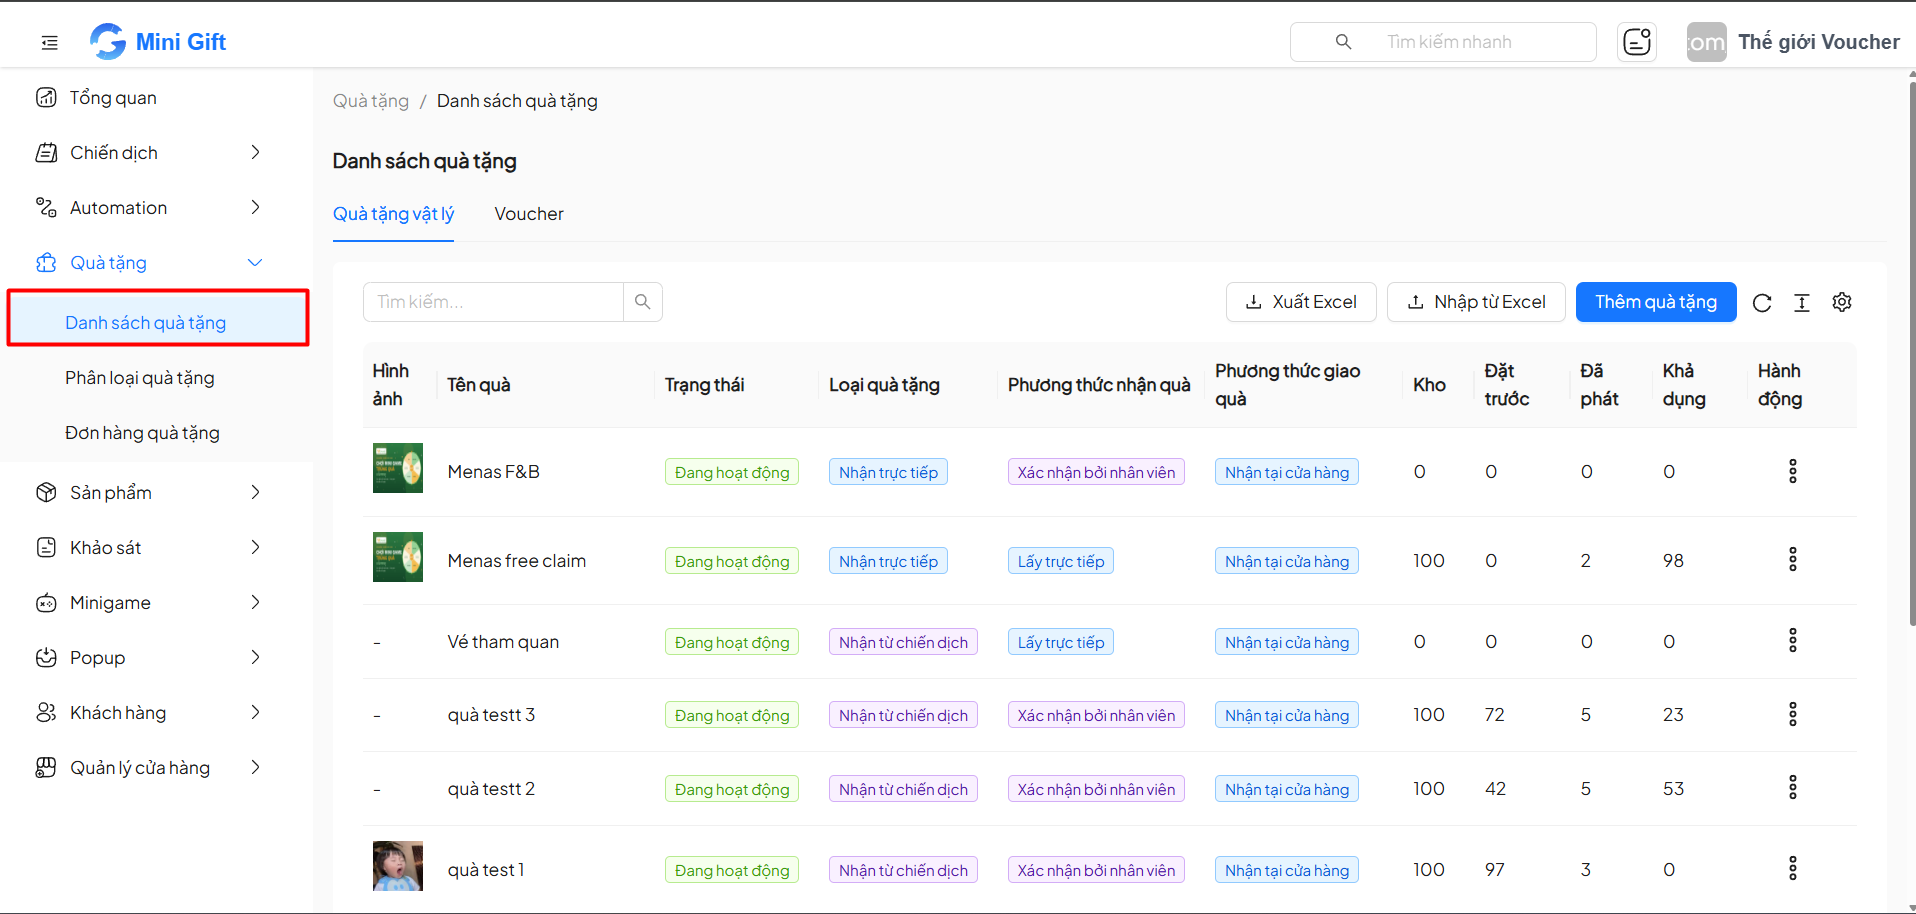Open actions menu for quà test 1 row
The width and height of the screenshot is (1916, 914).
[x=1793, y=868]
